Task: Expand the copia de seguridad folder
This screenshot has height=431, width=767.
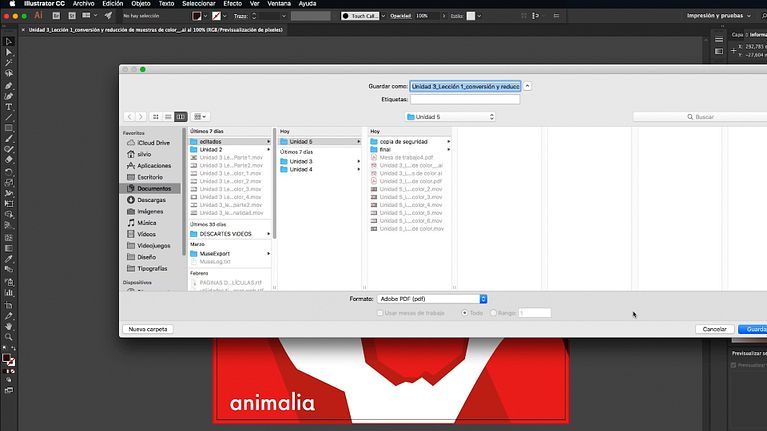Action: 449,142
